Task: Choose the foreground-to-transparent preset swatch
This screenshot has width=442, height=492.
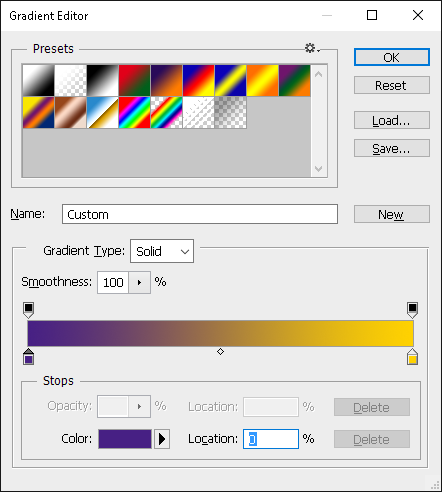Action: coord(70,80)
